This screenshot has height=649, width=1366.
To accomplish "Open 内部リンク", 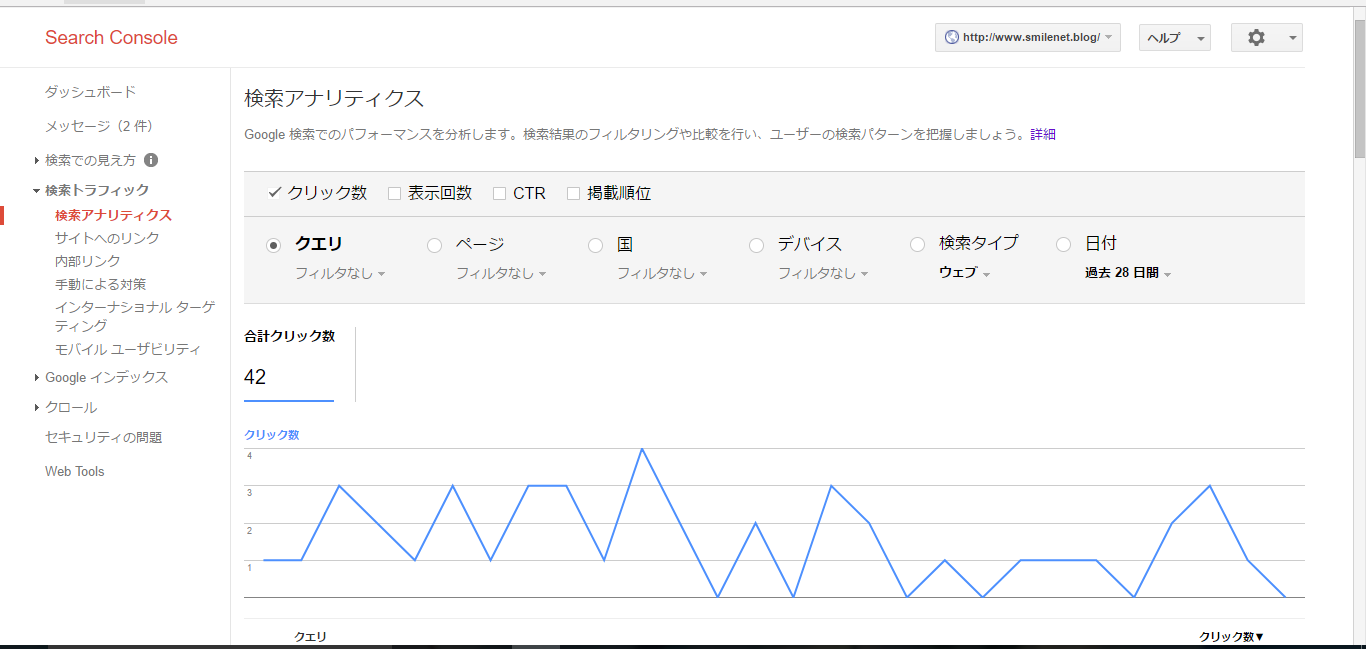I will 88,261.
